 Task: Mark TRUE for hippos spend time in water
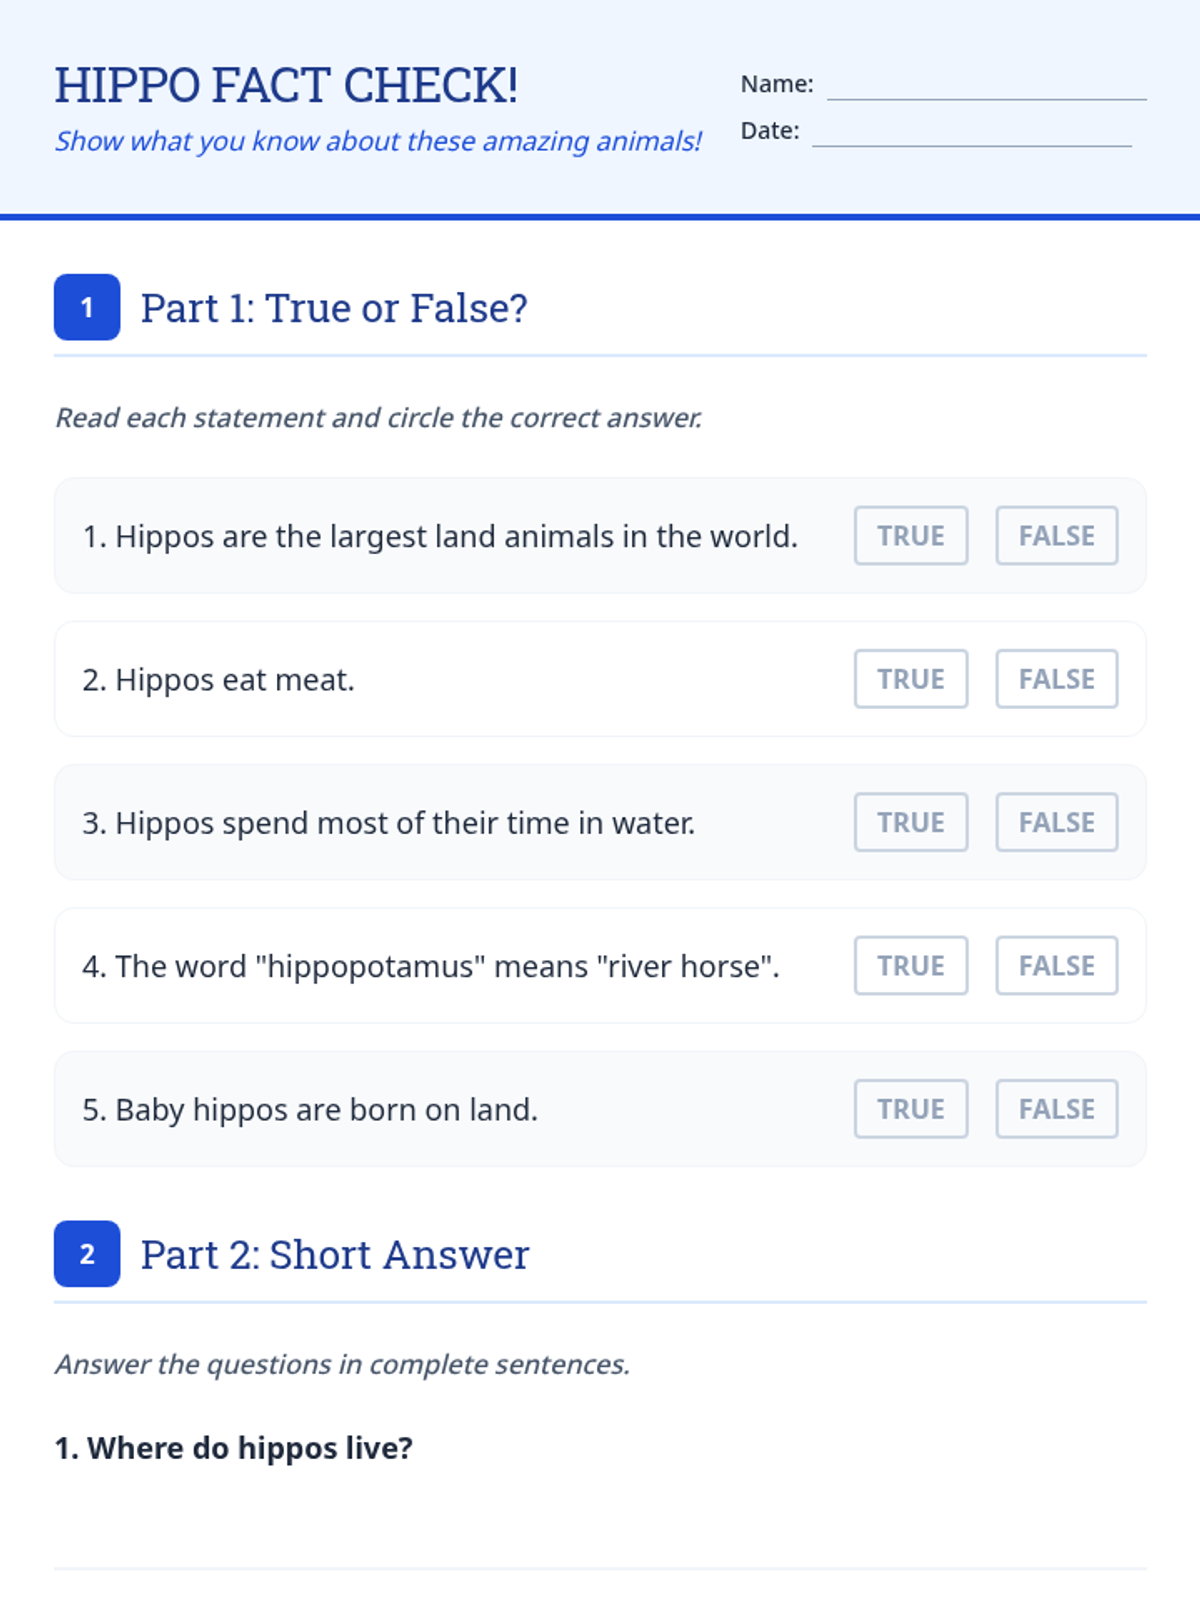click(911, 822)
